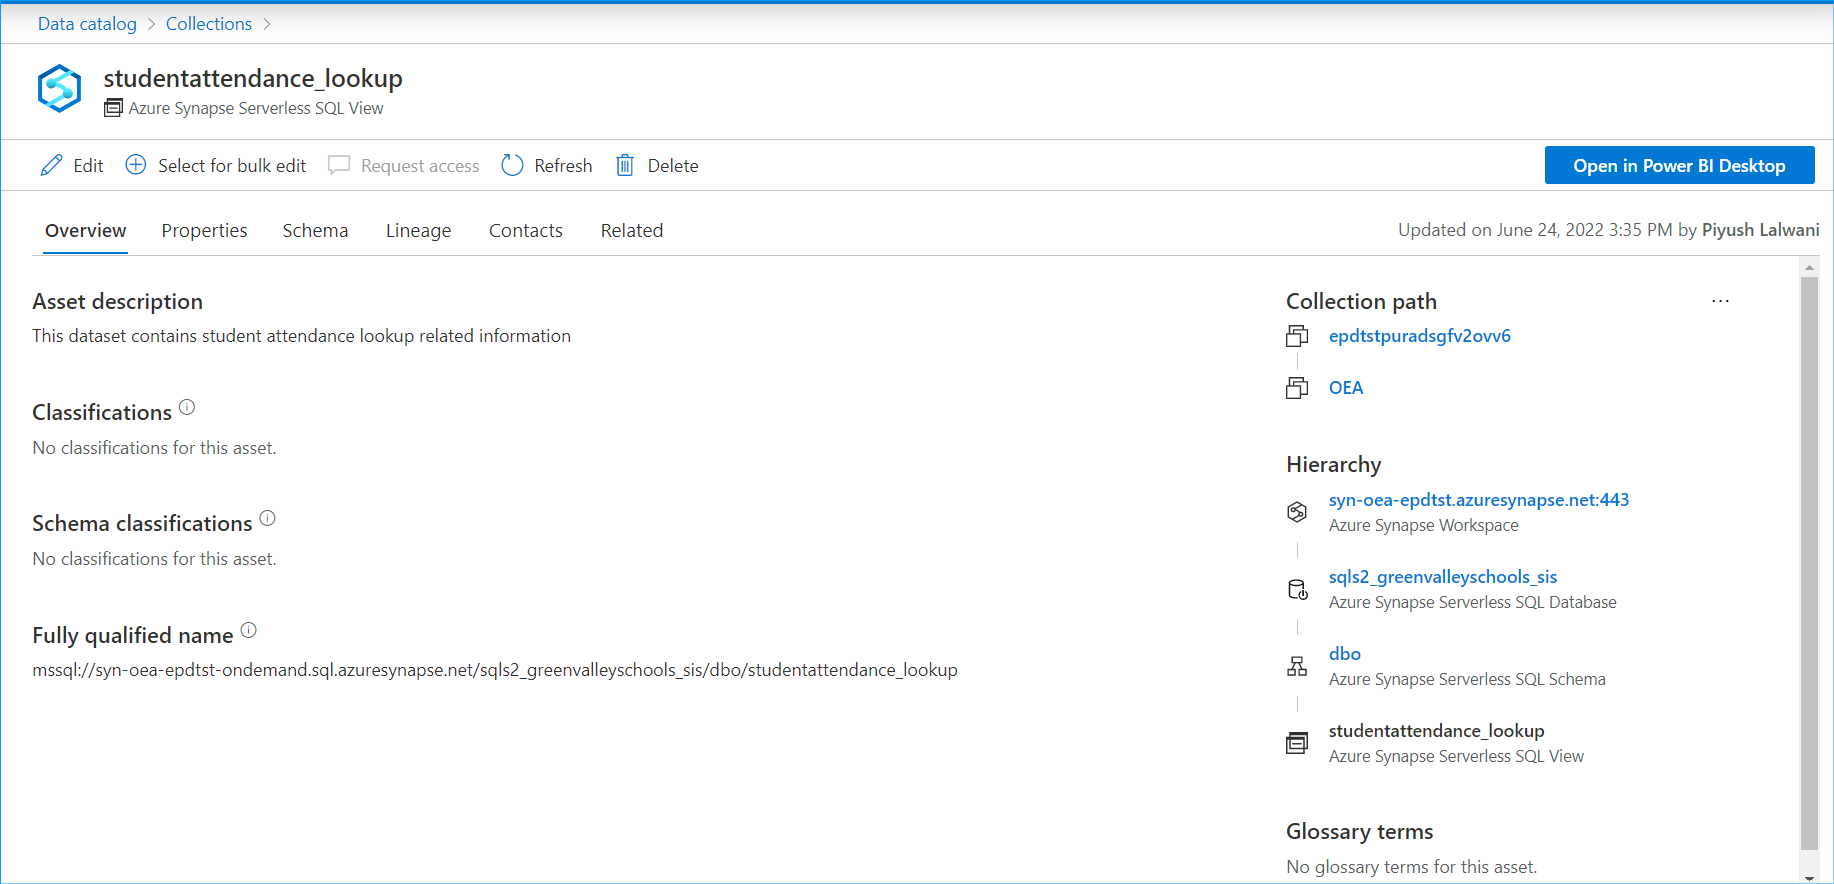1834x884 pixels.
Task: Click the Collection path heading
Action: pyautogui.click(x=1361, y=302)
